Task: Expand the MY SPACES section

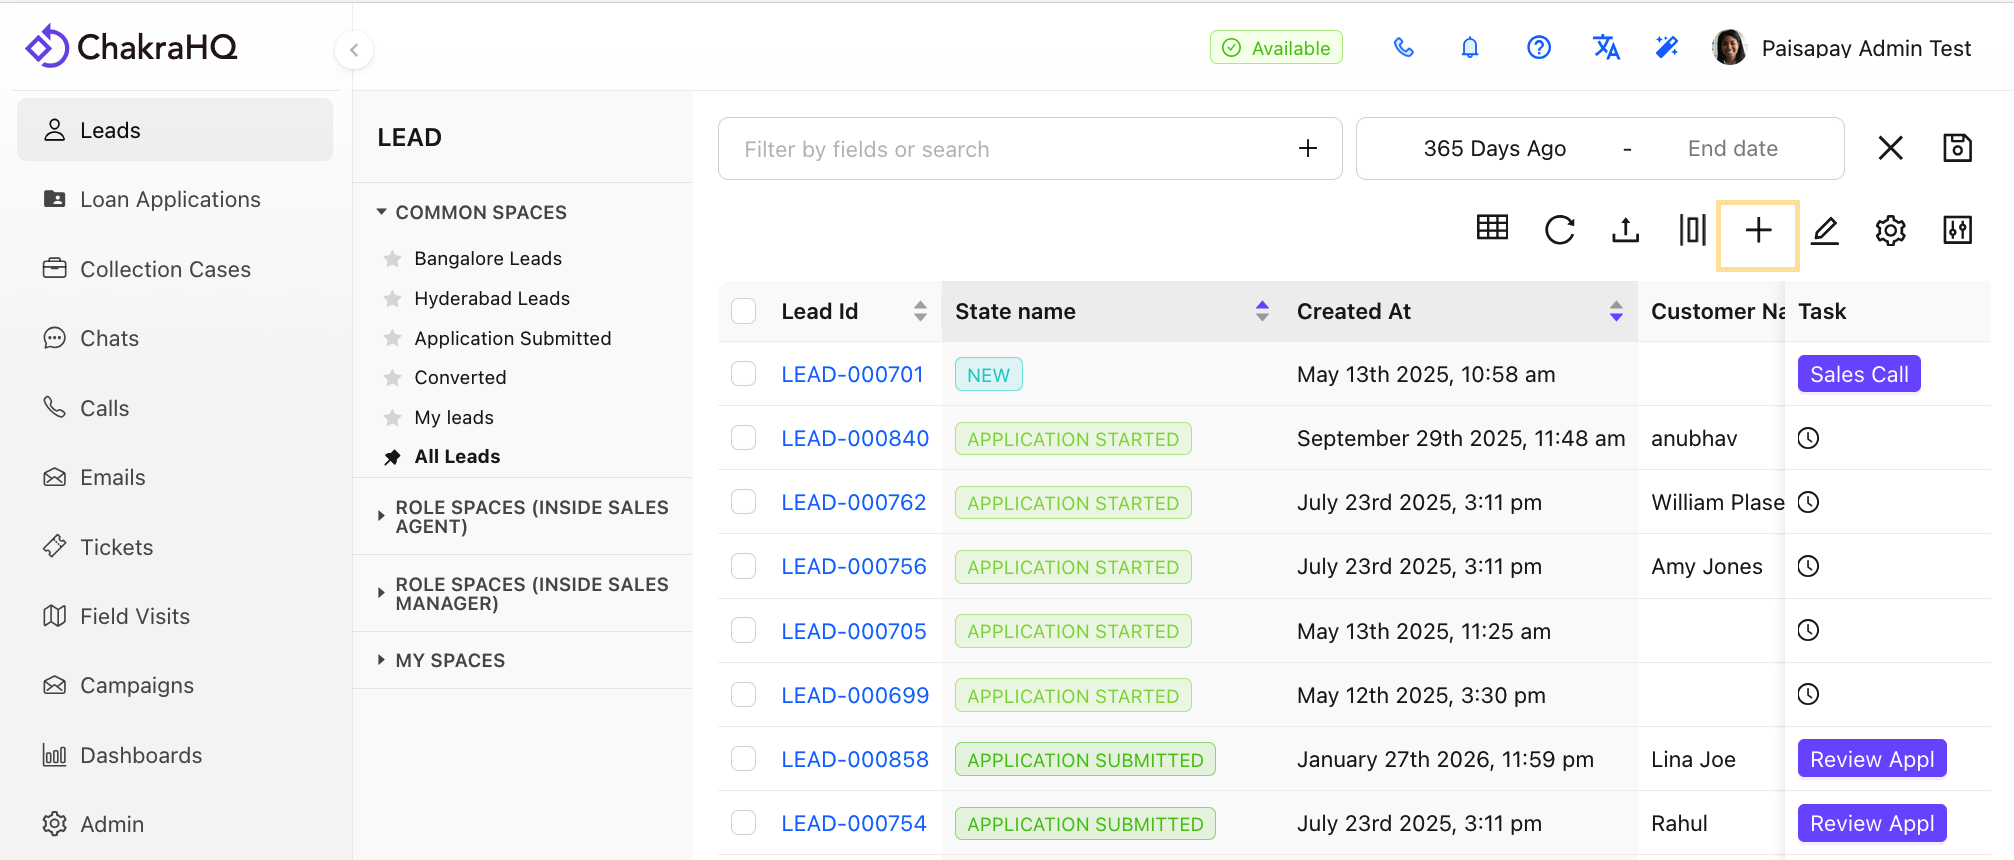Action: (450, 660)
